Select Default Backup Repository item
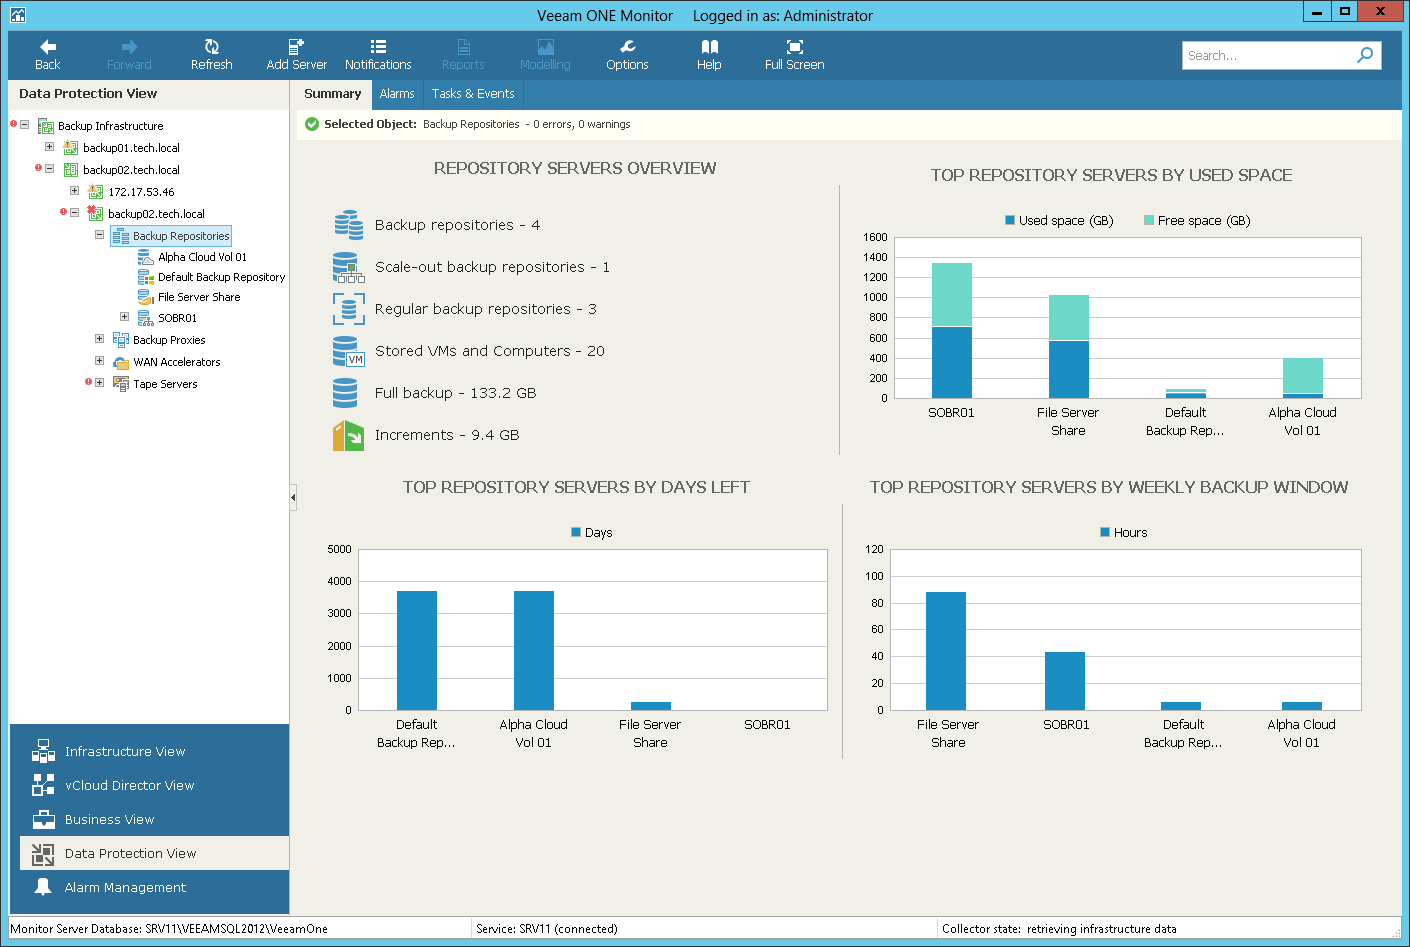1410x947 pixels. click(x=221, y=277)
